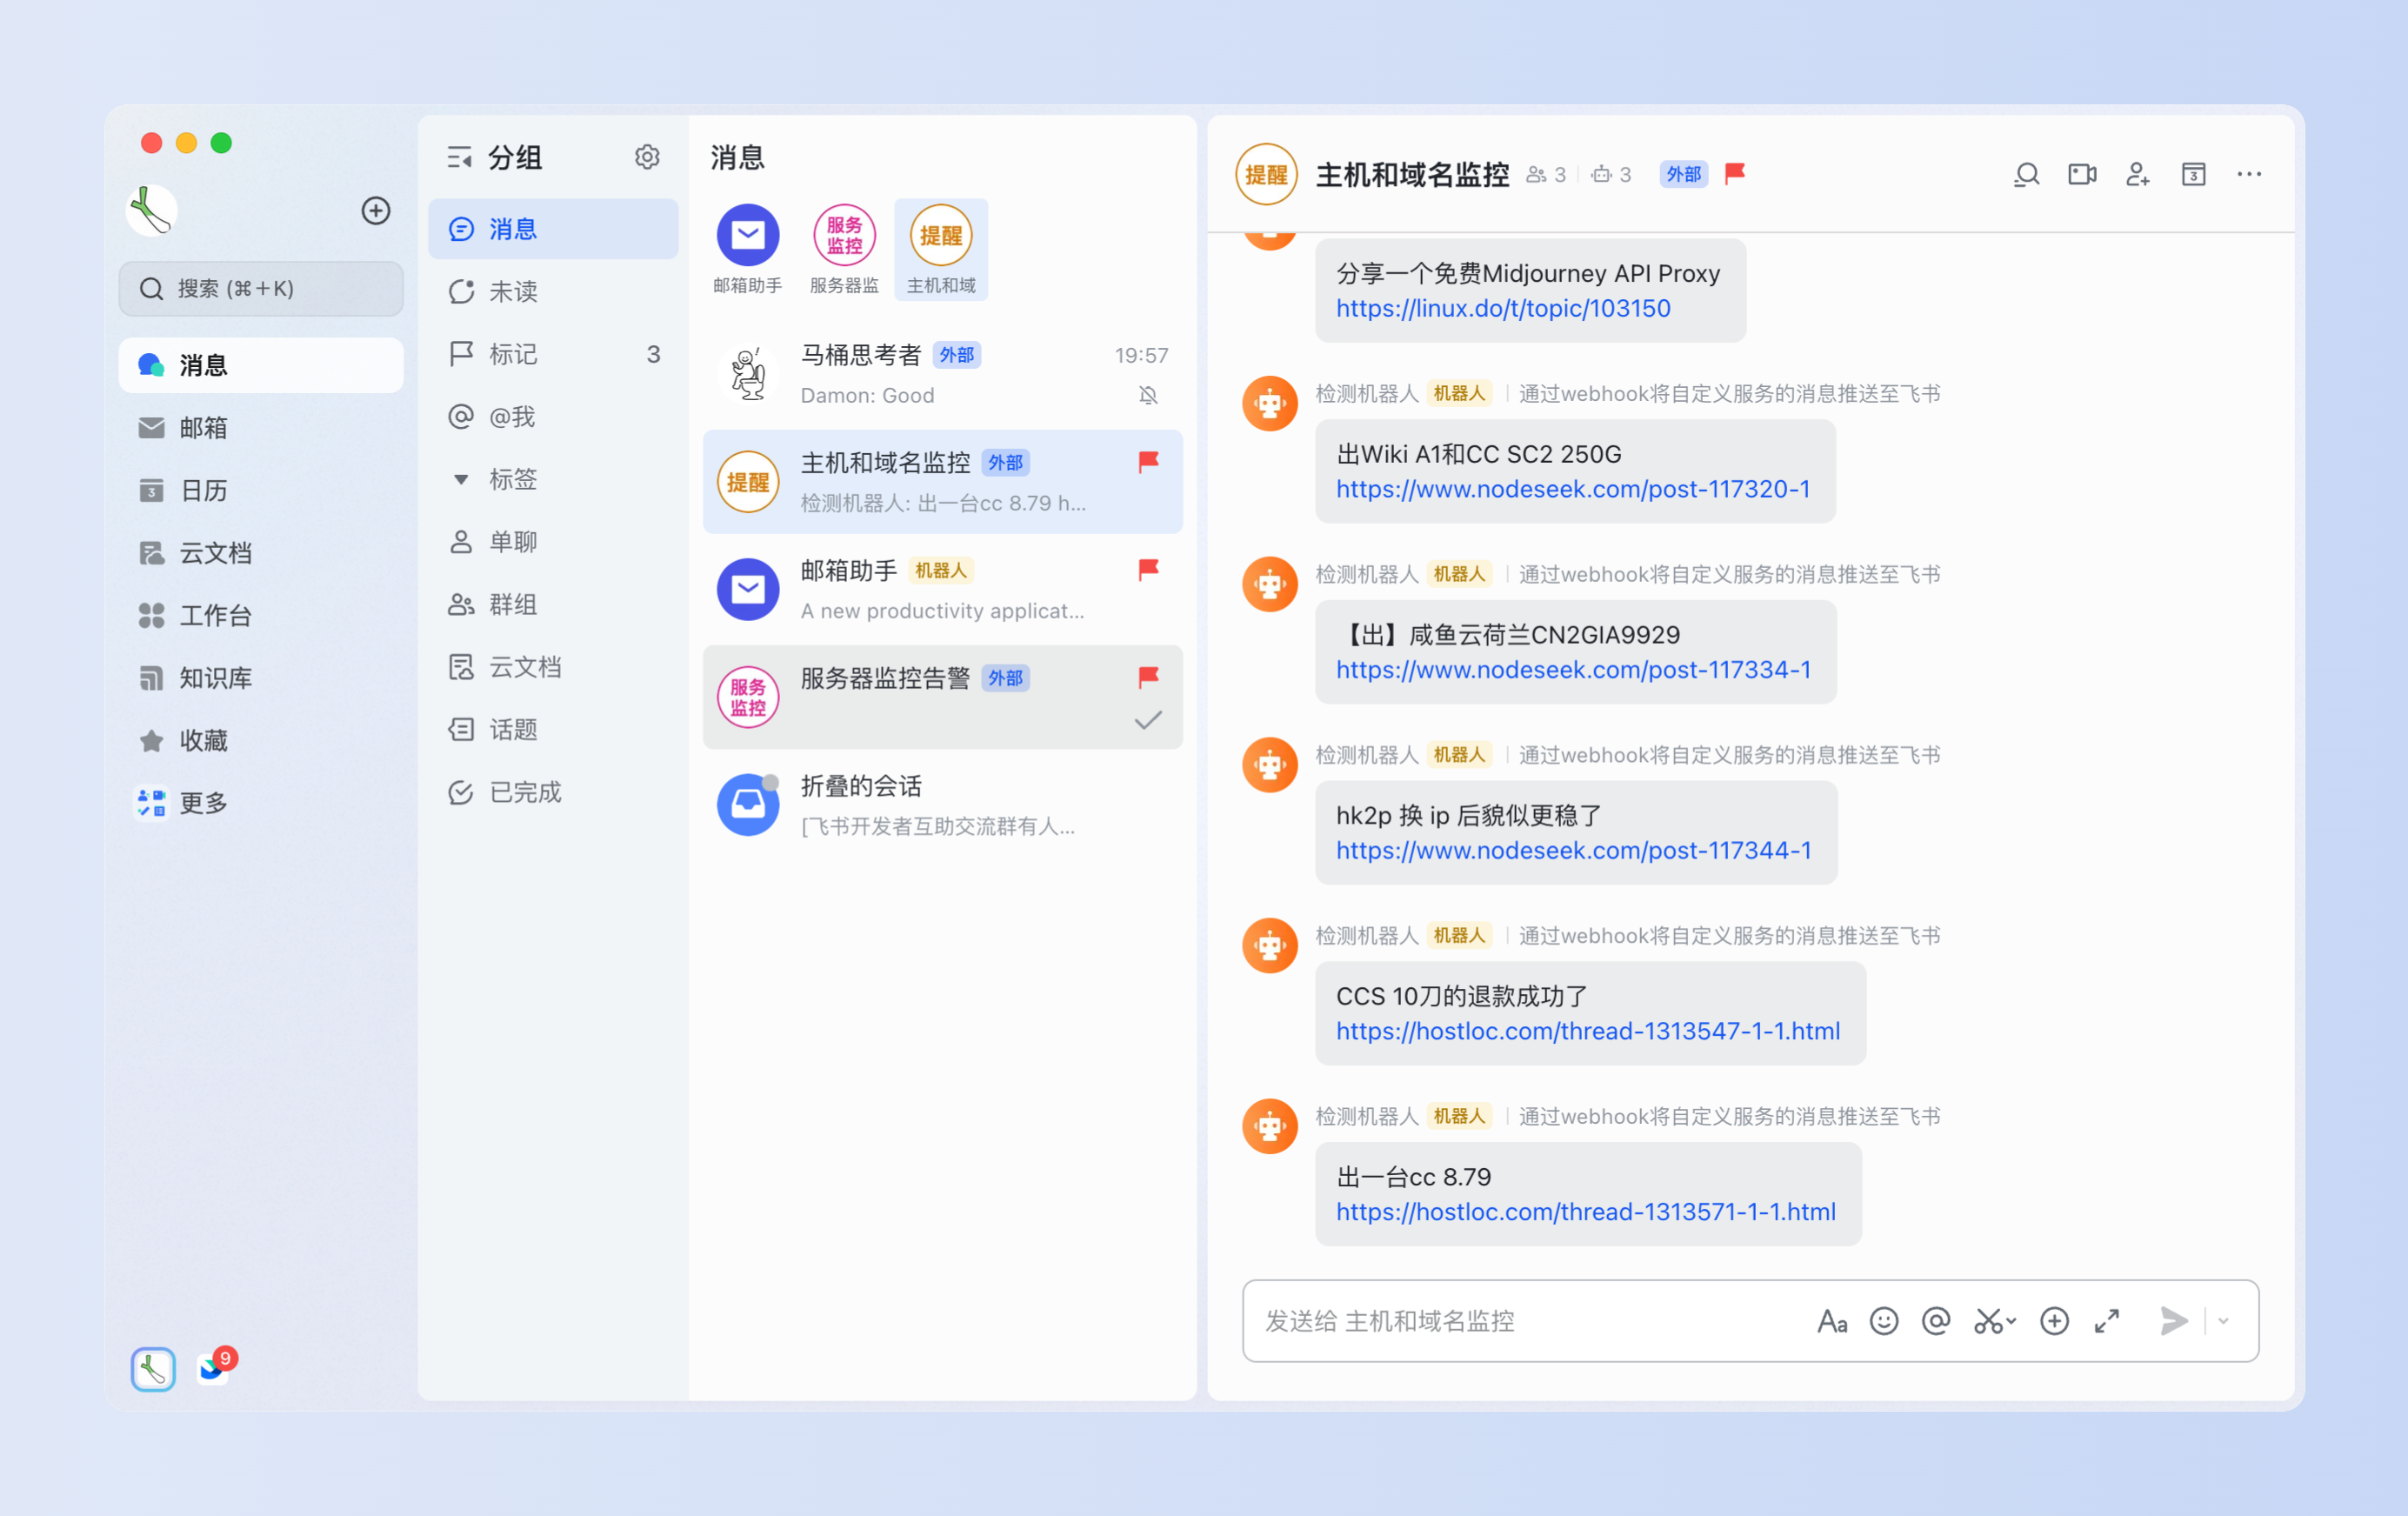Open the user profile avatar
Screen dimensions: 2408x1516
pos(152,211)
